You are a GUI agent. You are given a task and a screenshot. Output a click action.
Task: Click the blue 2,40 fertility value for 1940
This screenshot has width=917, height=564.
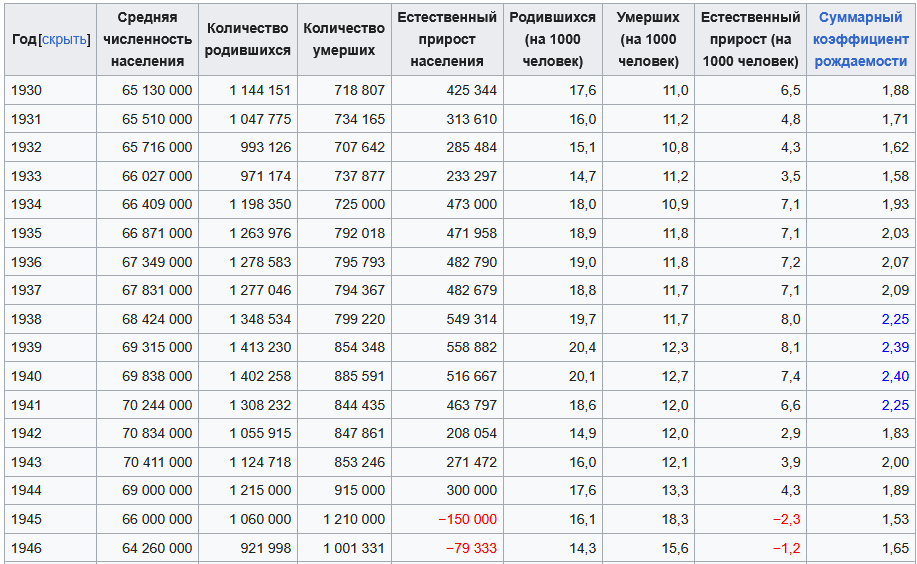click(894, 376)
